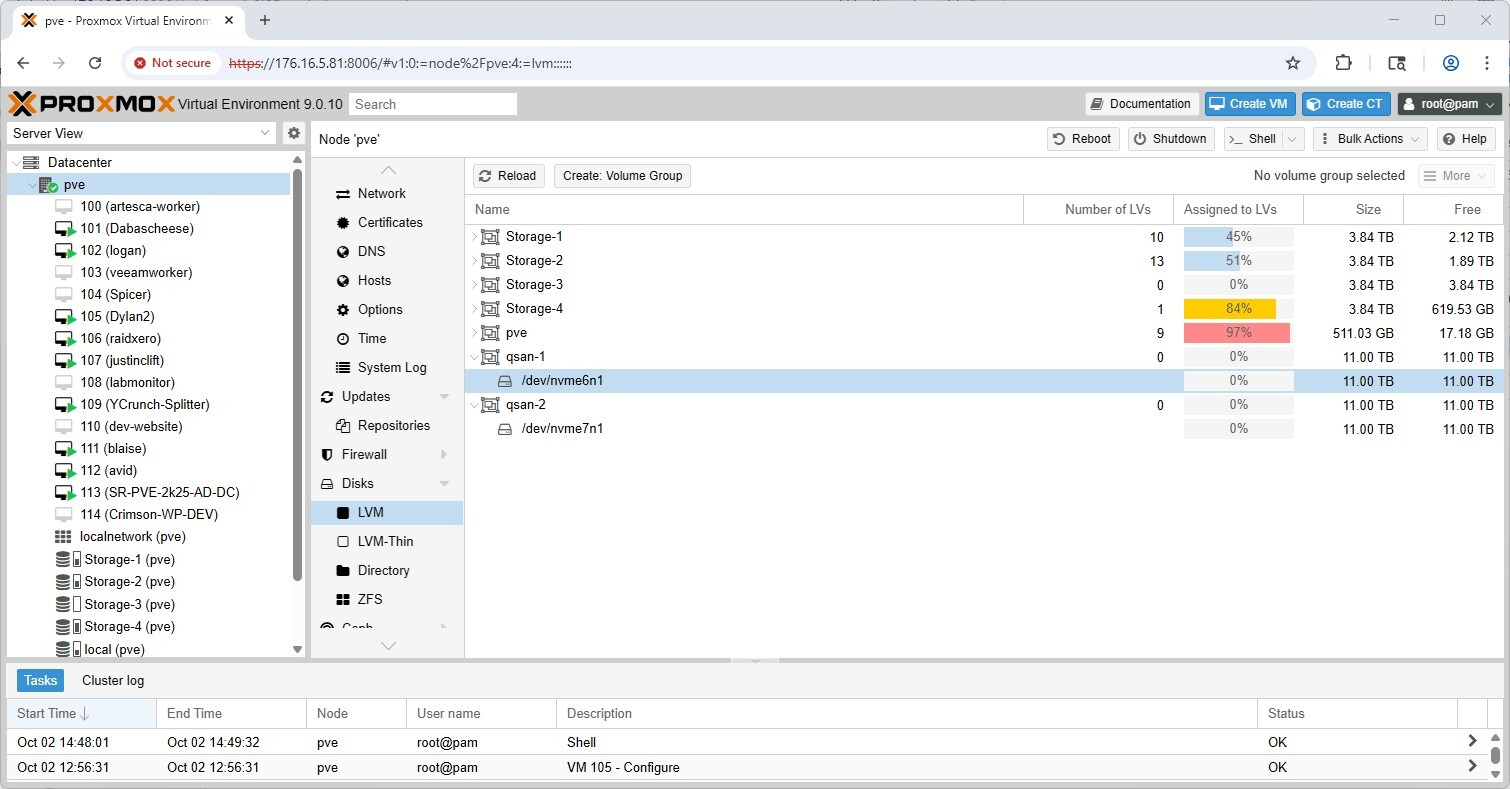Open the ZFS disks section

369,599
